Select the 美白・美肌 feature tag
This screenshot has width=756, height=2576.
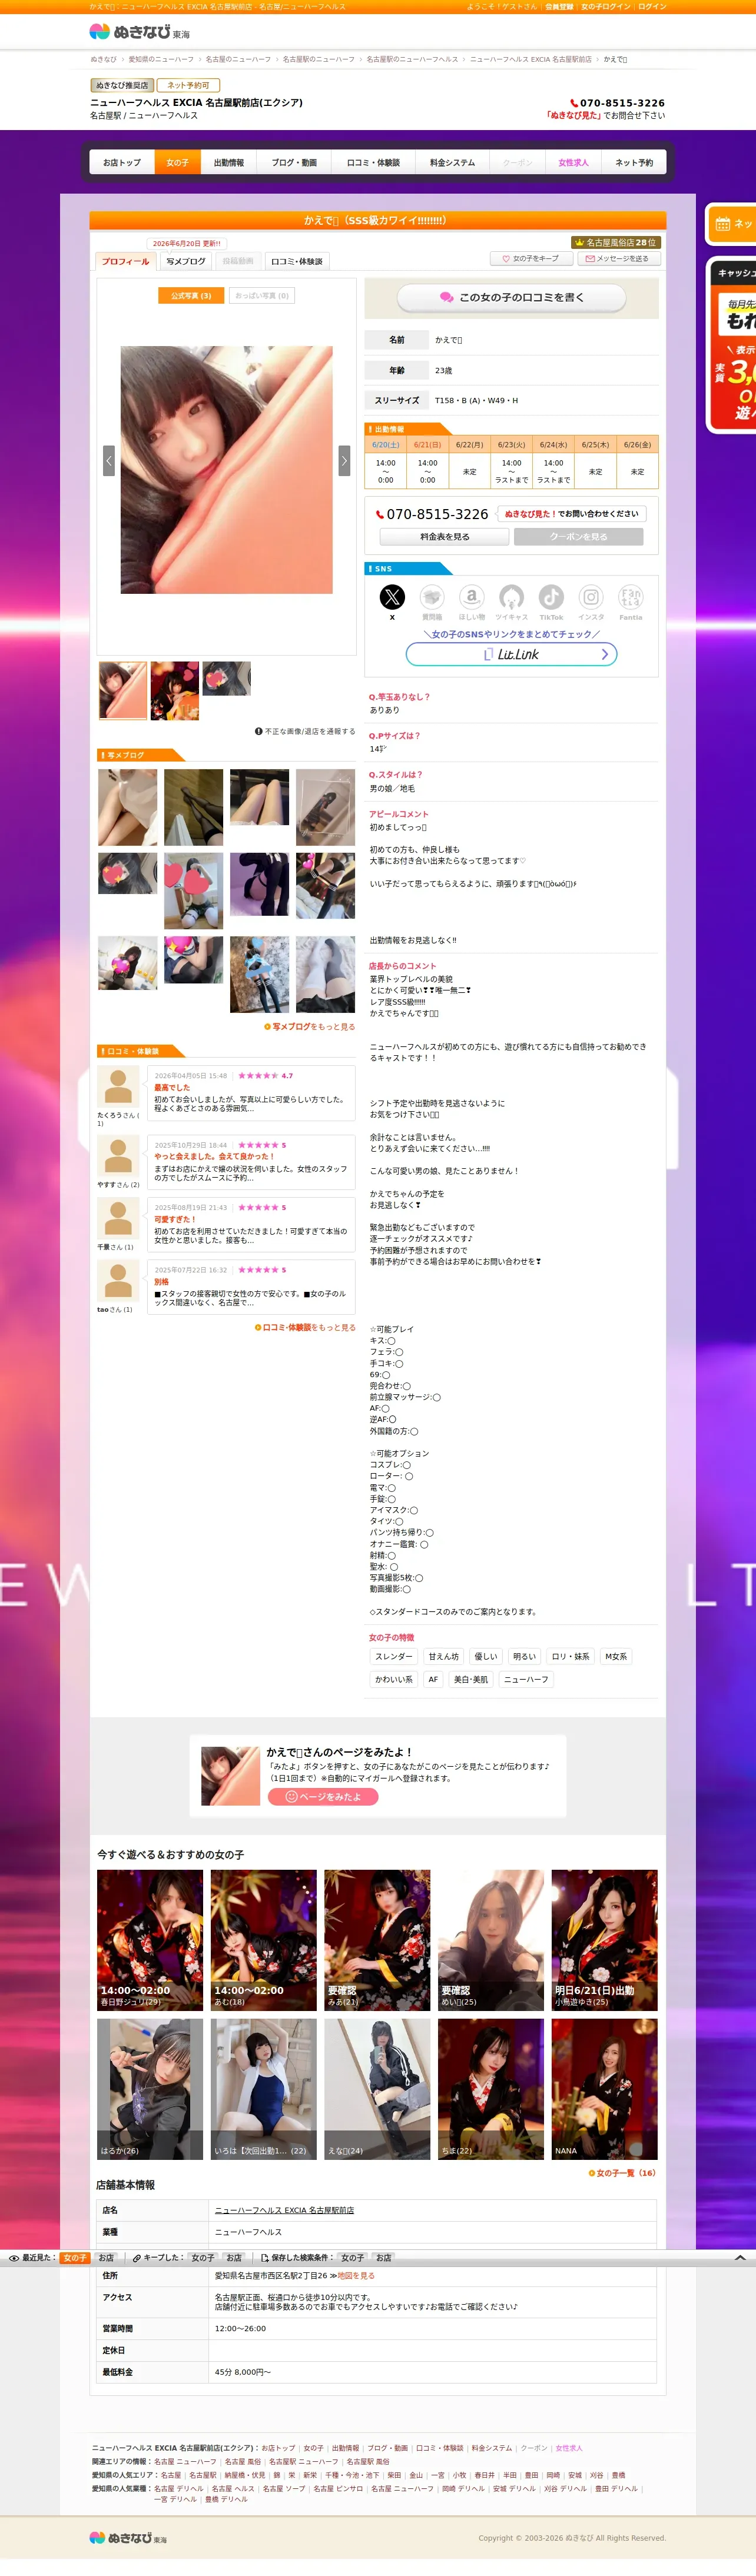coord(471,1680)
